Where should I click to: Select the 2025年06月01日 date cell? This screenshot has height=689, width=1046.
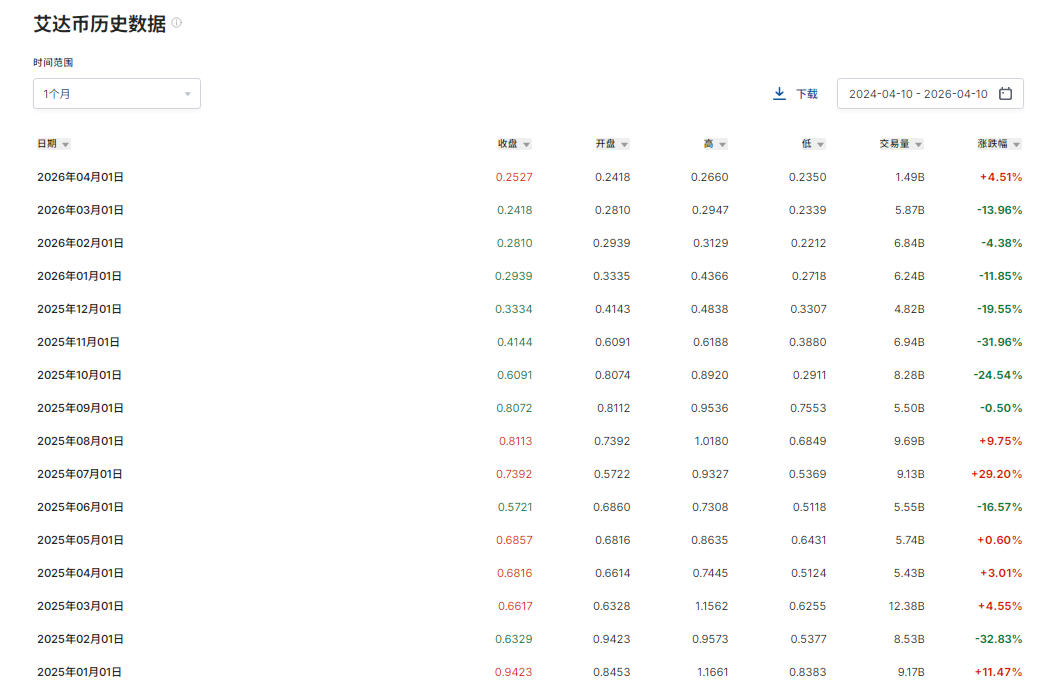click(x=80, y=507)
